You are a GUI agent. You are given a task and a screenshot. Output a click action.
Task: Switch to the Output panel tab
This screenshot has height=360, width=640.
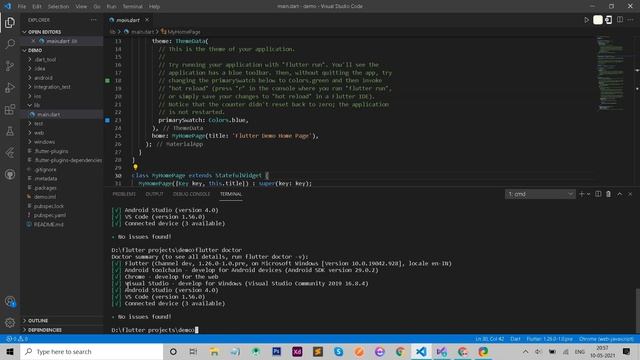(x=154, y=194)
